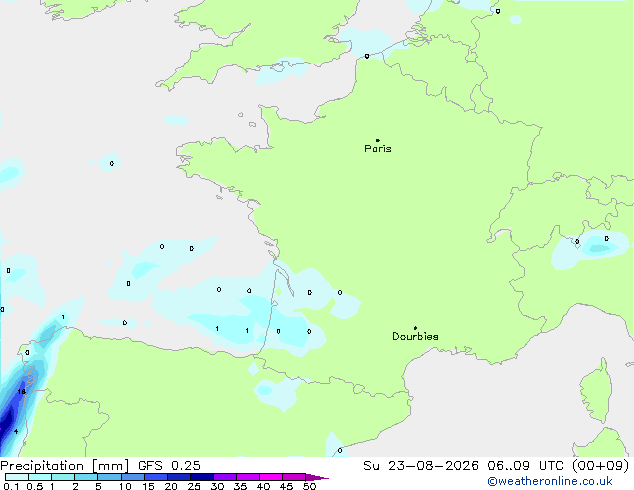Select the 25–30 mm dark navy swatch
This screenshot has width=634, height=490.
click(x=201, y=477)
